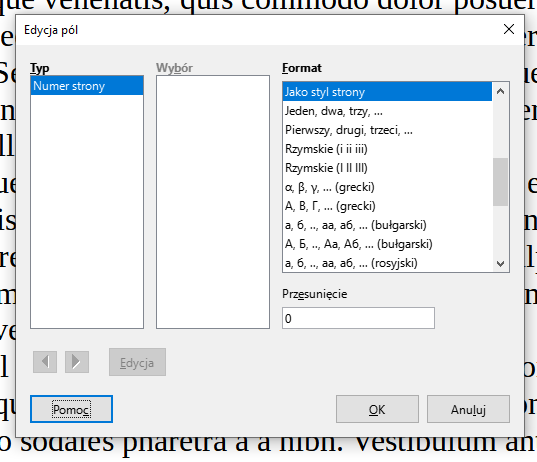
Task: Click the Edycja button
Action: (137, 362)
